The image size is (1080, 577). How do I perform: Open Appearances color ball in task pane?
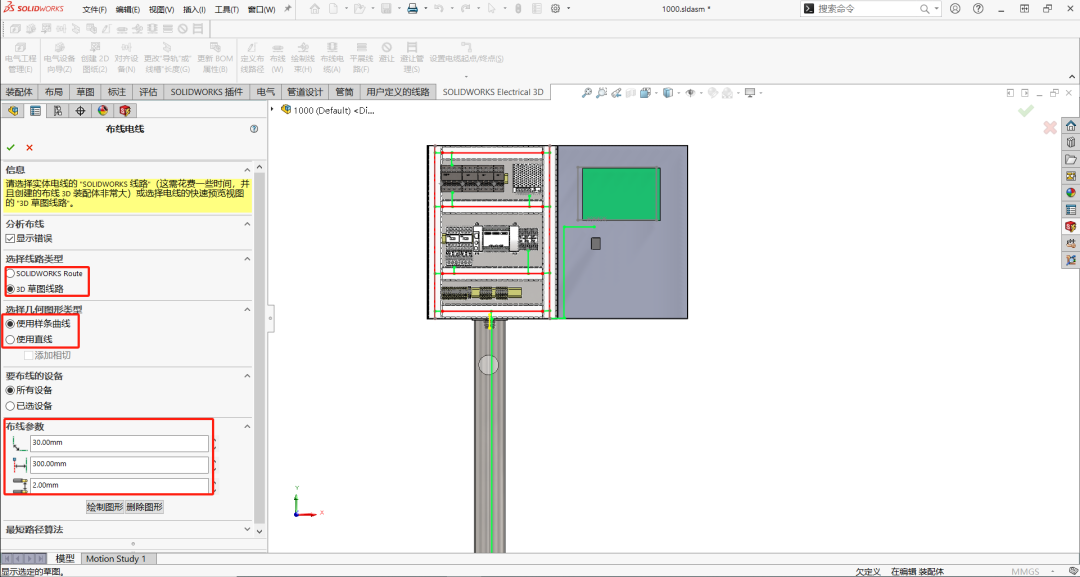(1070, 193)
